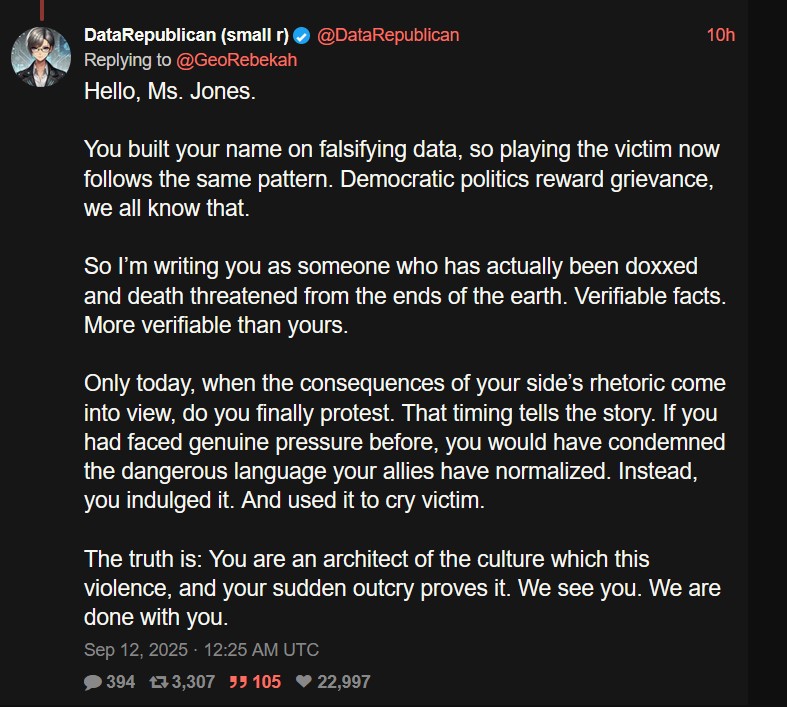
Task: Click the 22,997 likes count
Action: coord(343,682)
